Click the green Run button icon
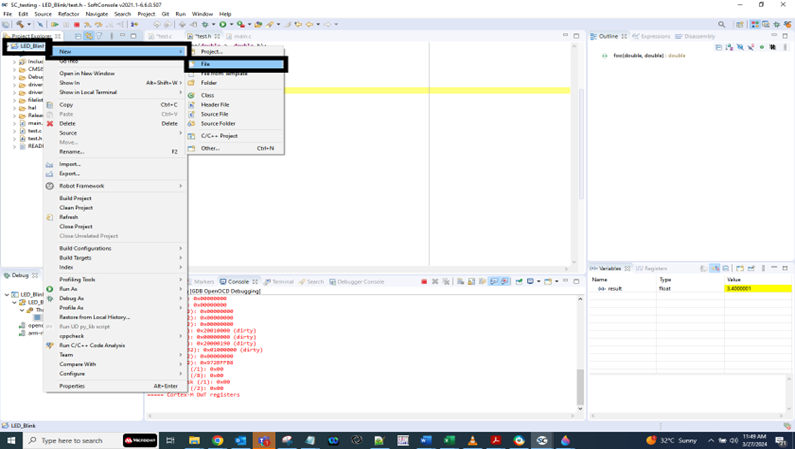This screenshot has height=449, width=795. coord(223,24)
